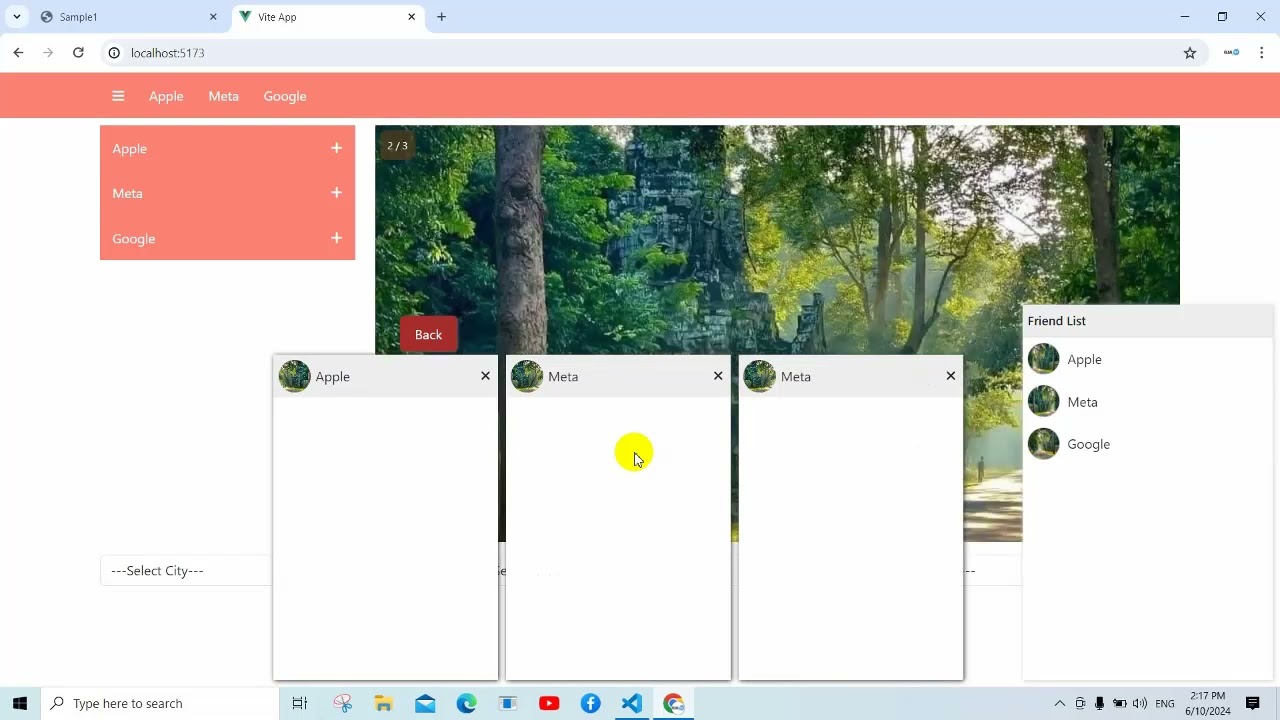The width and height of the screenshot is (1280, 720).
Task: Click the Friend List header
Action: (1148, 321)
